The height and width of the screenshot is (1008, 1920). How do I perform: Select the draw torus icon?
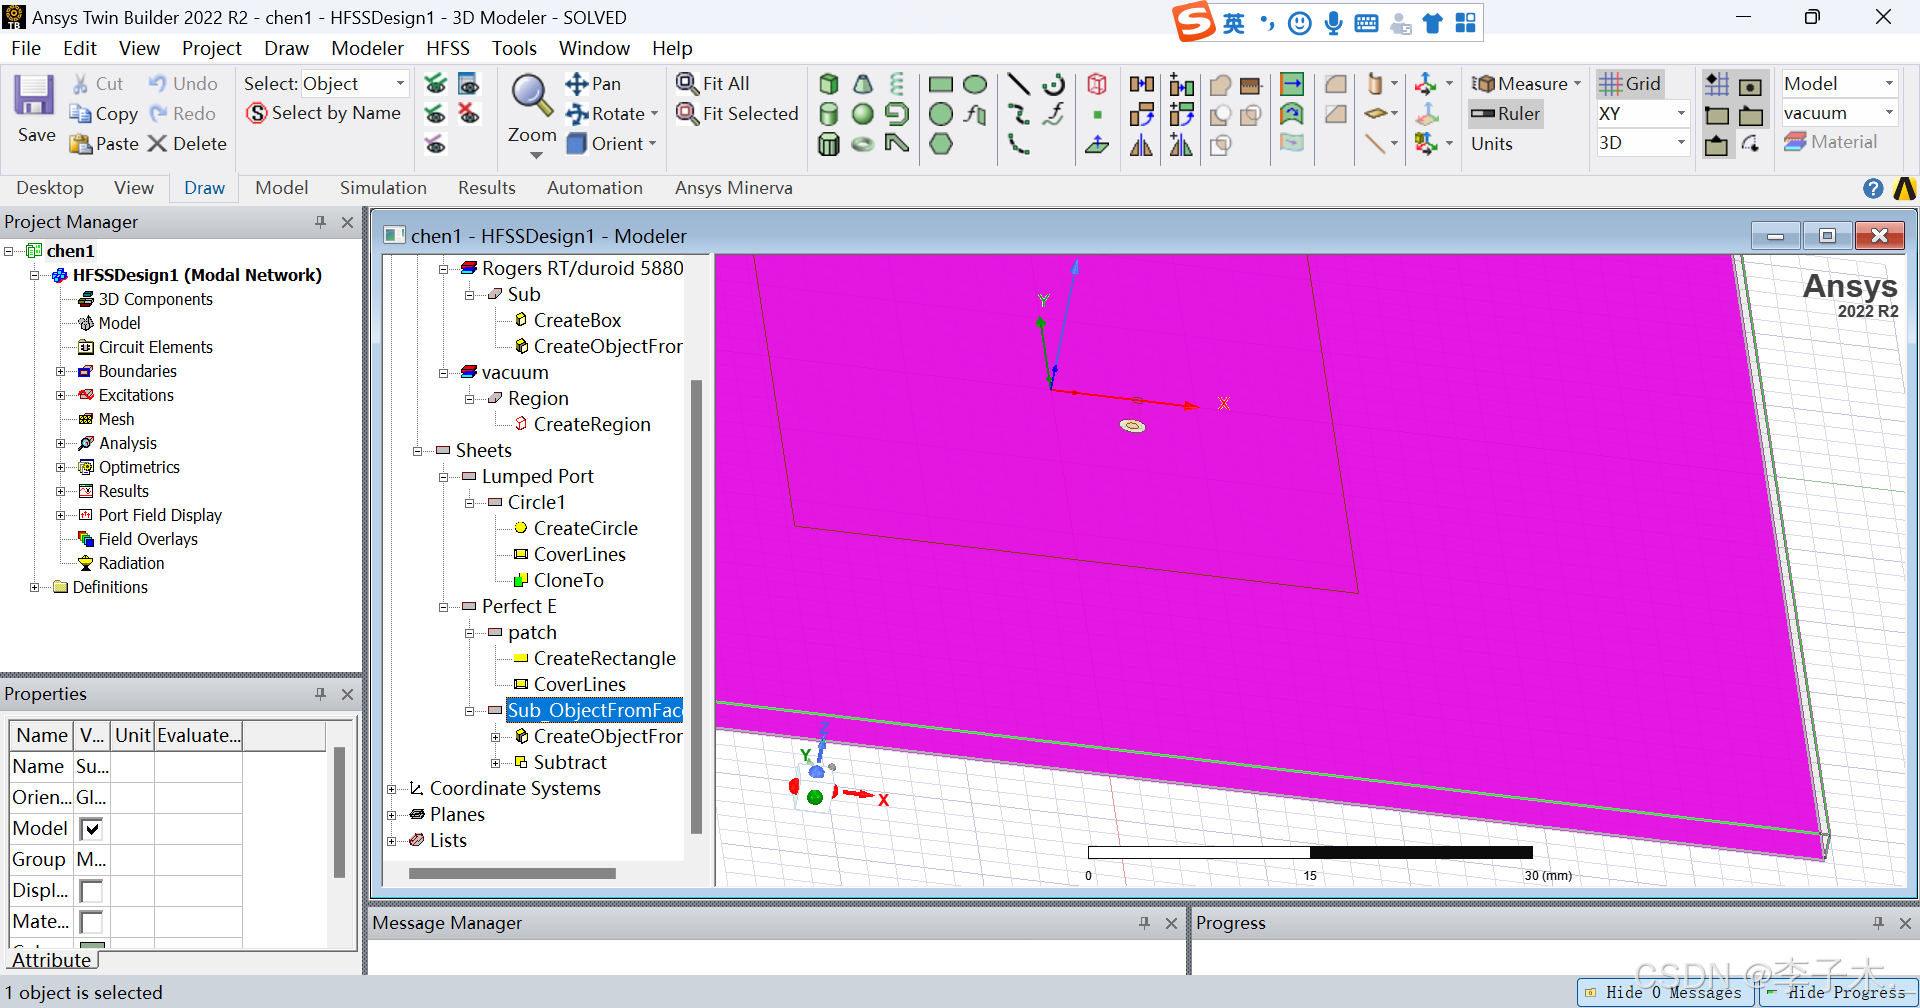pyautogui.click(x=862, y=144)
